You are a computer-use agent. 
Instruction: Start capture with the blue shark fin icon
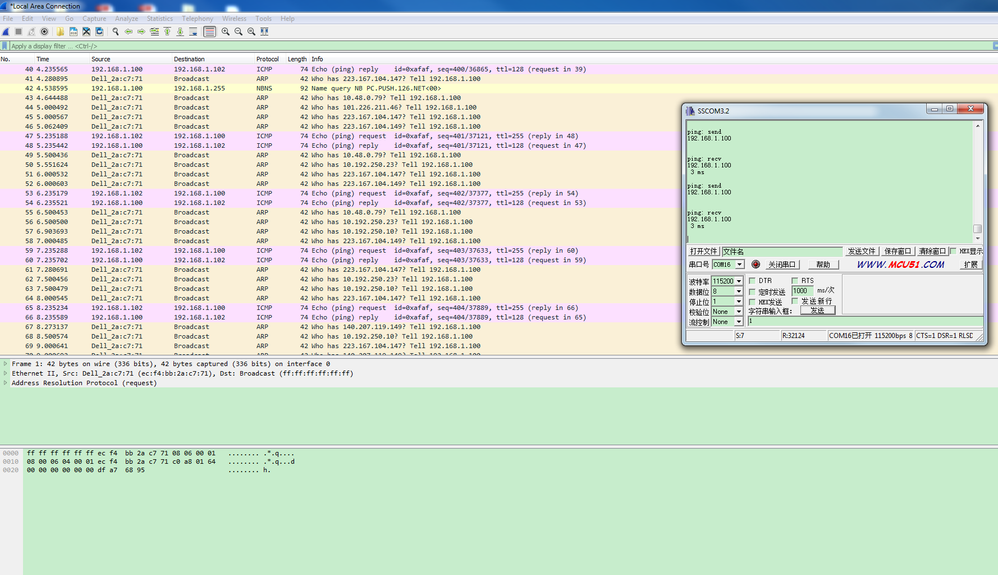[x=6, y=32]
